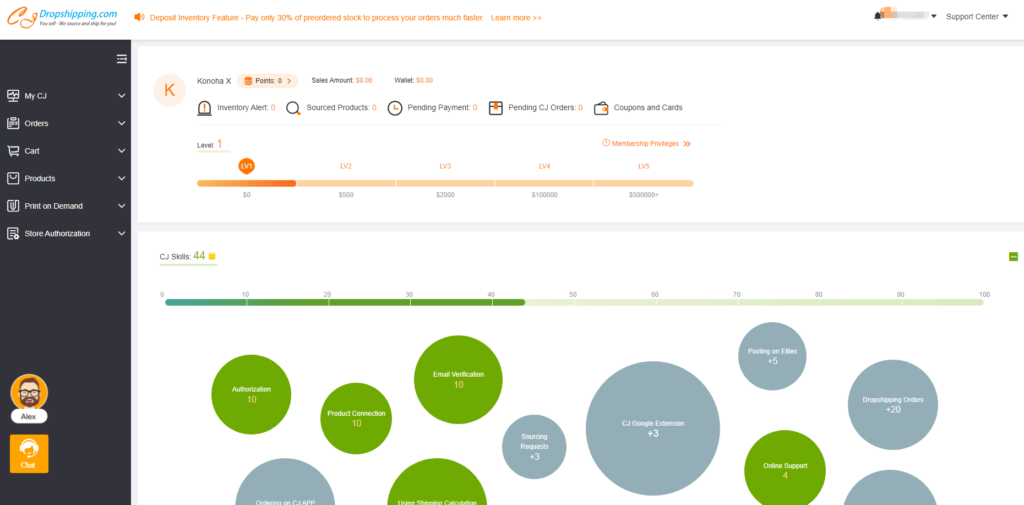Open the orange Chat headset button
Viewport: 1024px width, 505px height.
[x=29, y=453]
